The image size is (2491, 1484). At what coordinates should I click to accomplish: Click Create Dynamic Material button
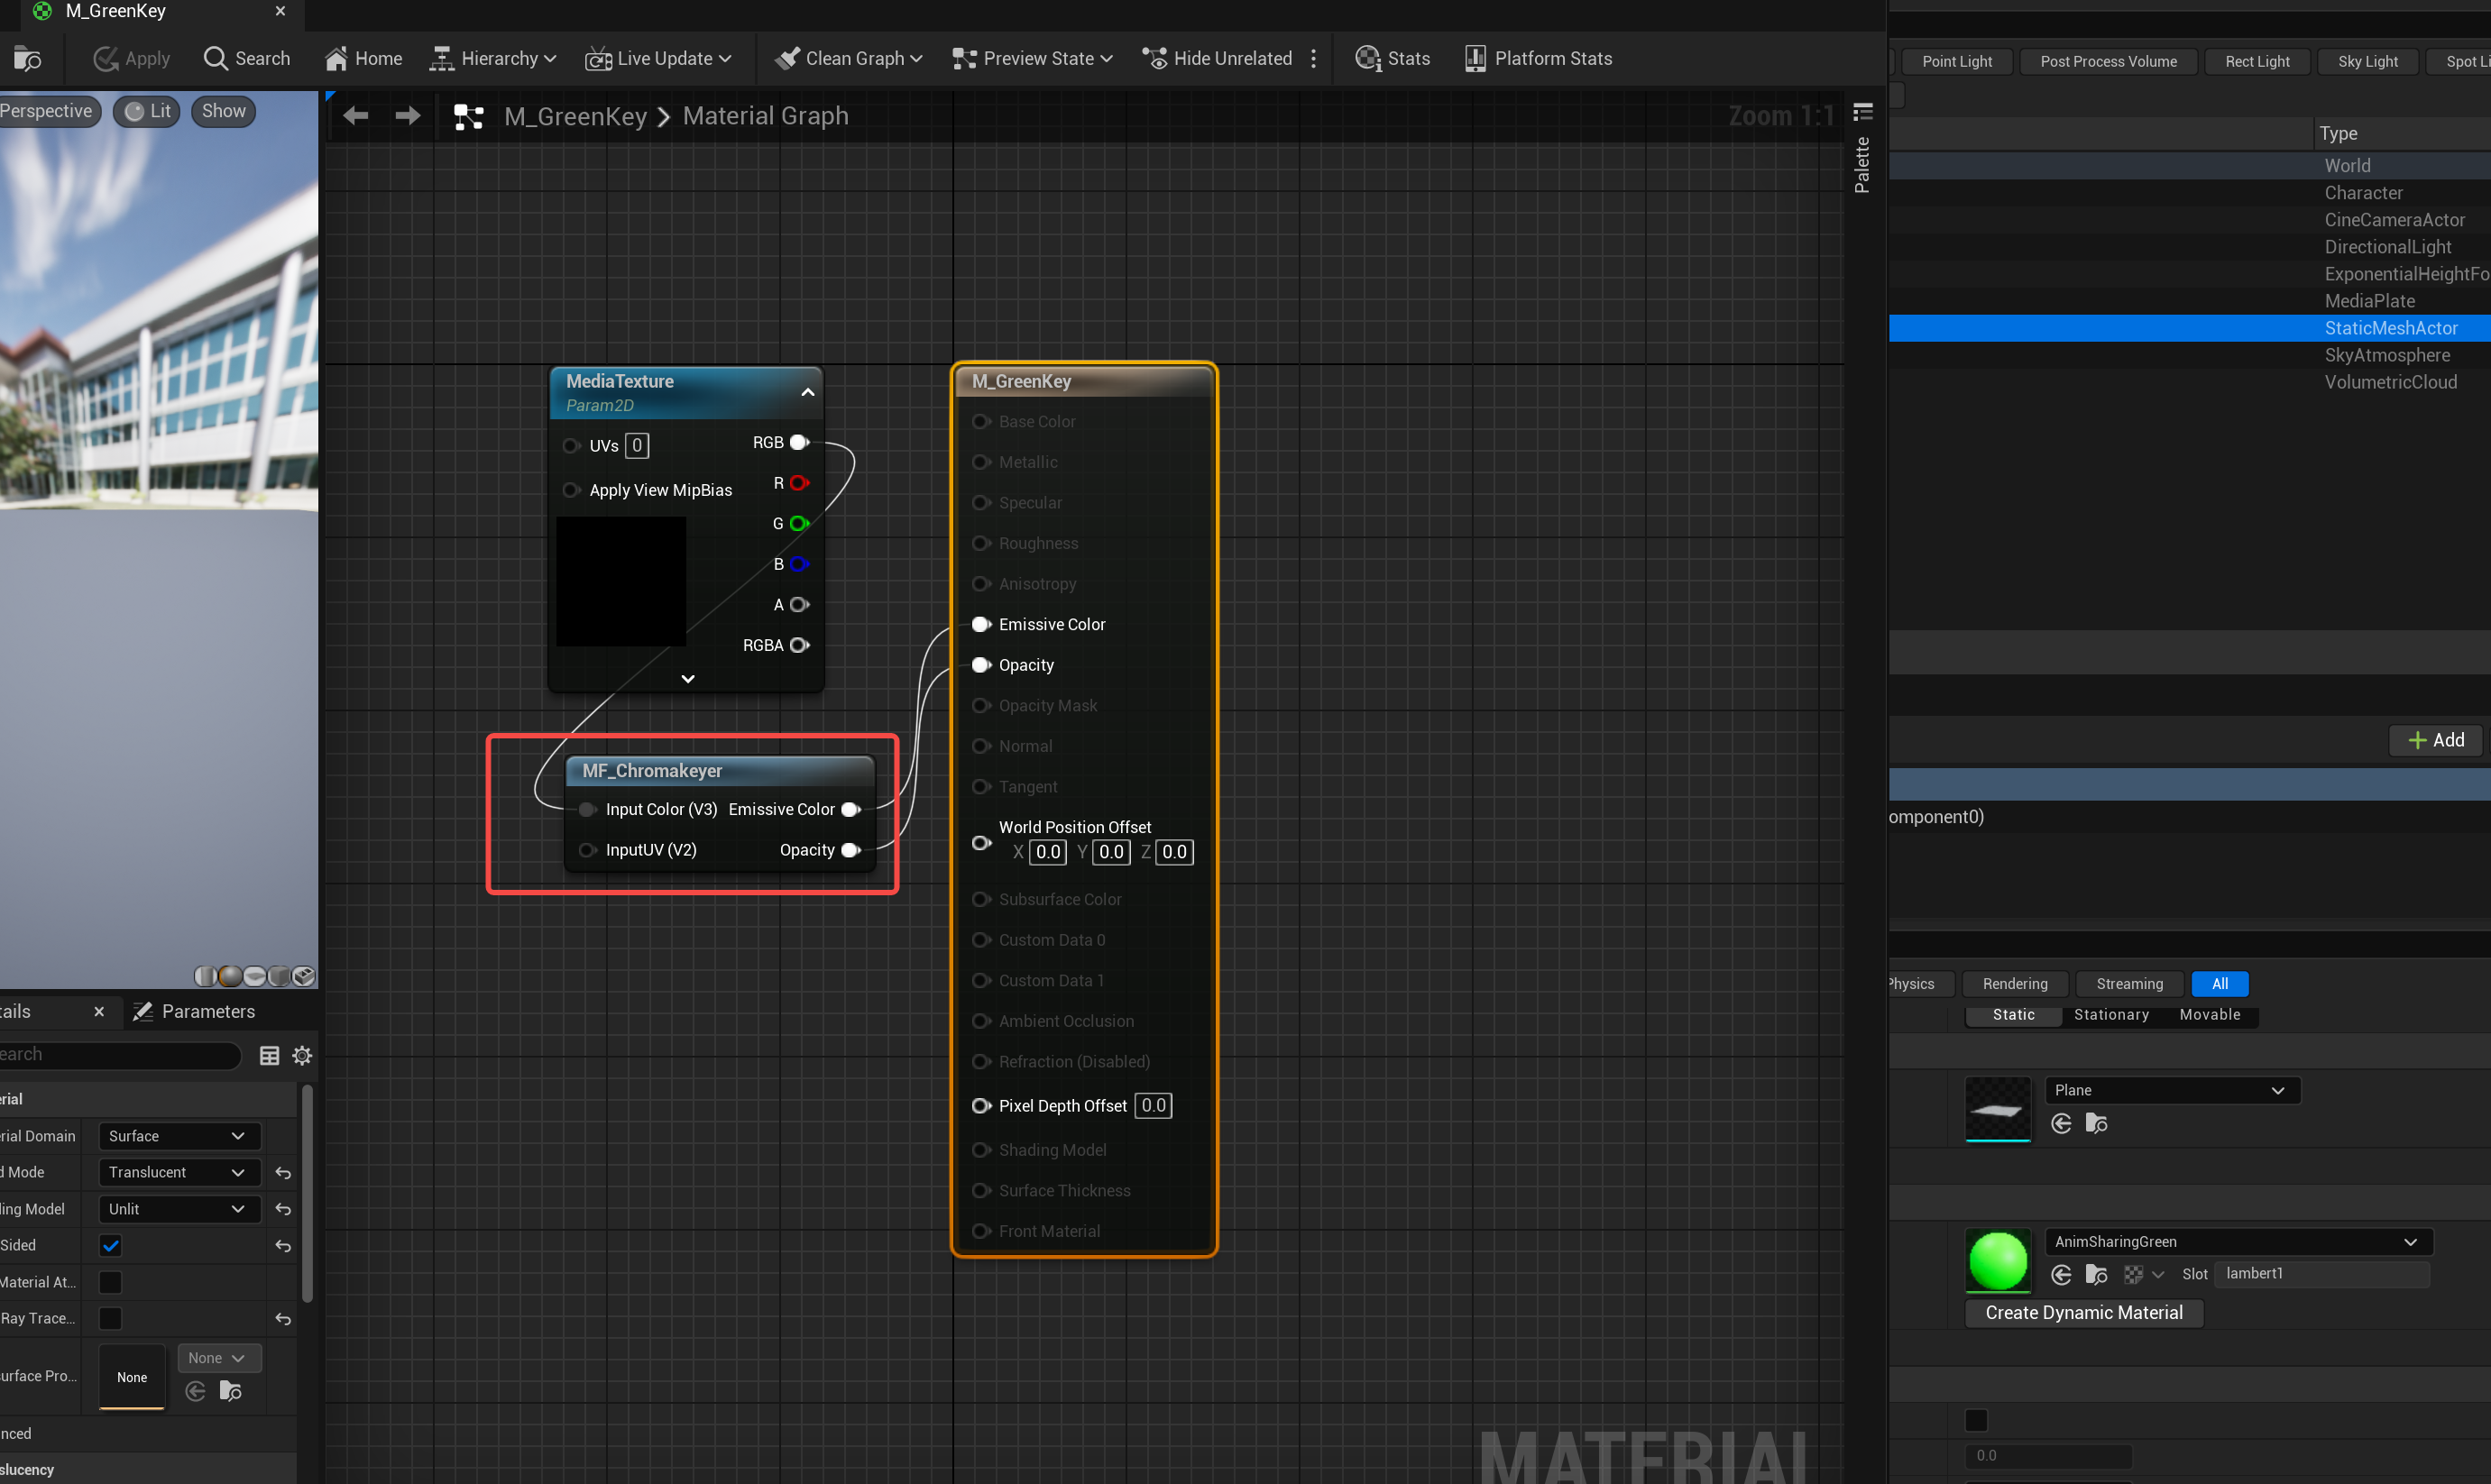pos(2083,1312)
